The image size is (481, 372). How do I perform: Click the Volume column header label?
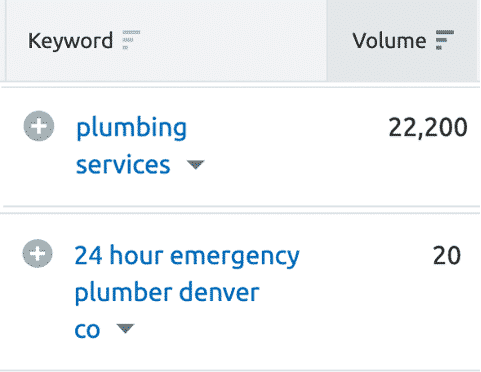coord(389,41)
